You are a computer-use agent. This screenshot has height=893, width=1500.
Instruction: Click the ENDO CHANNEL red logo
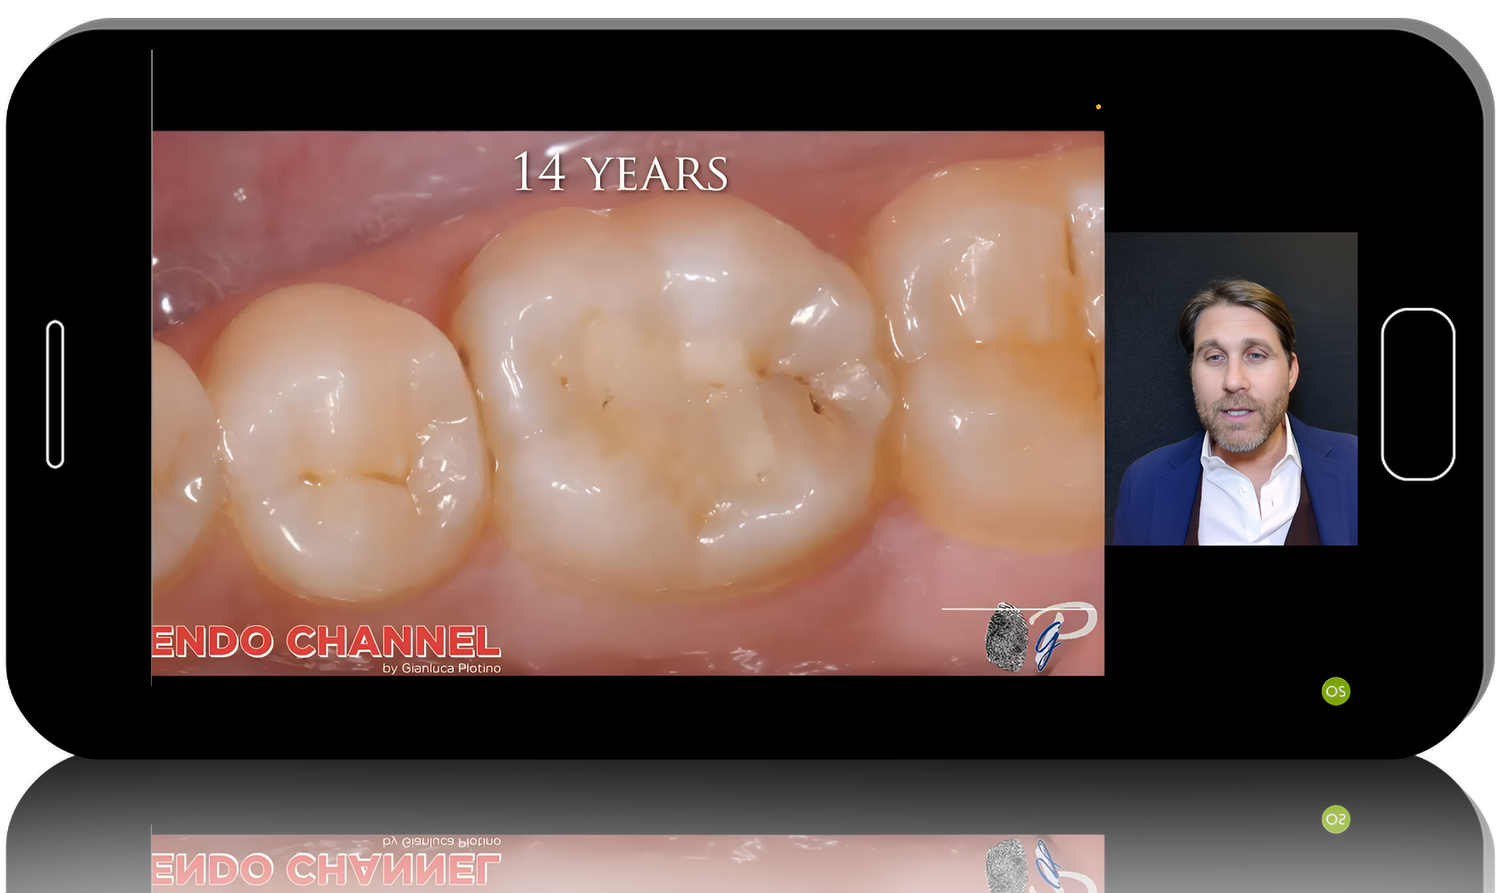326,641
